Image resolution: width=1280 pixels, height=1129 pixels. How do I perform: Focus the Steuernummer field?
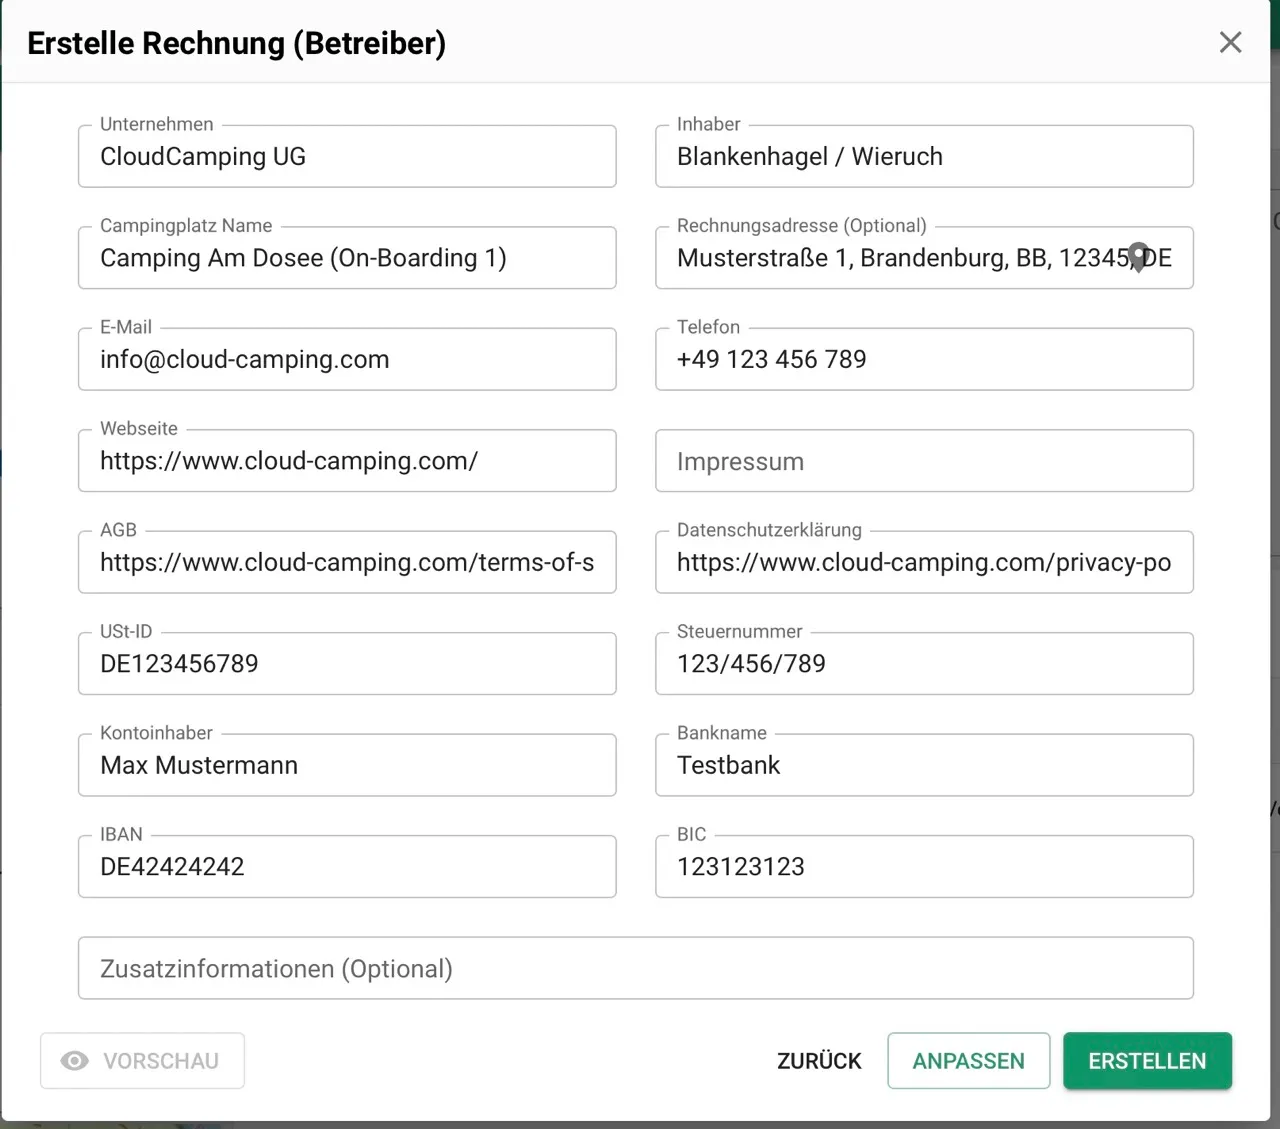924,664
